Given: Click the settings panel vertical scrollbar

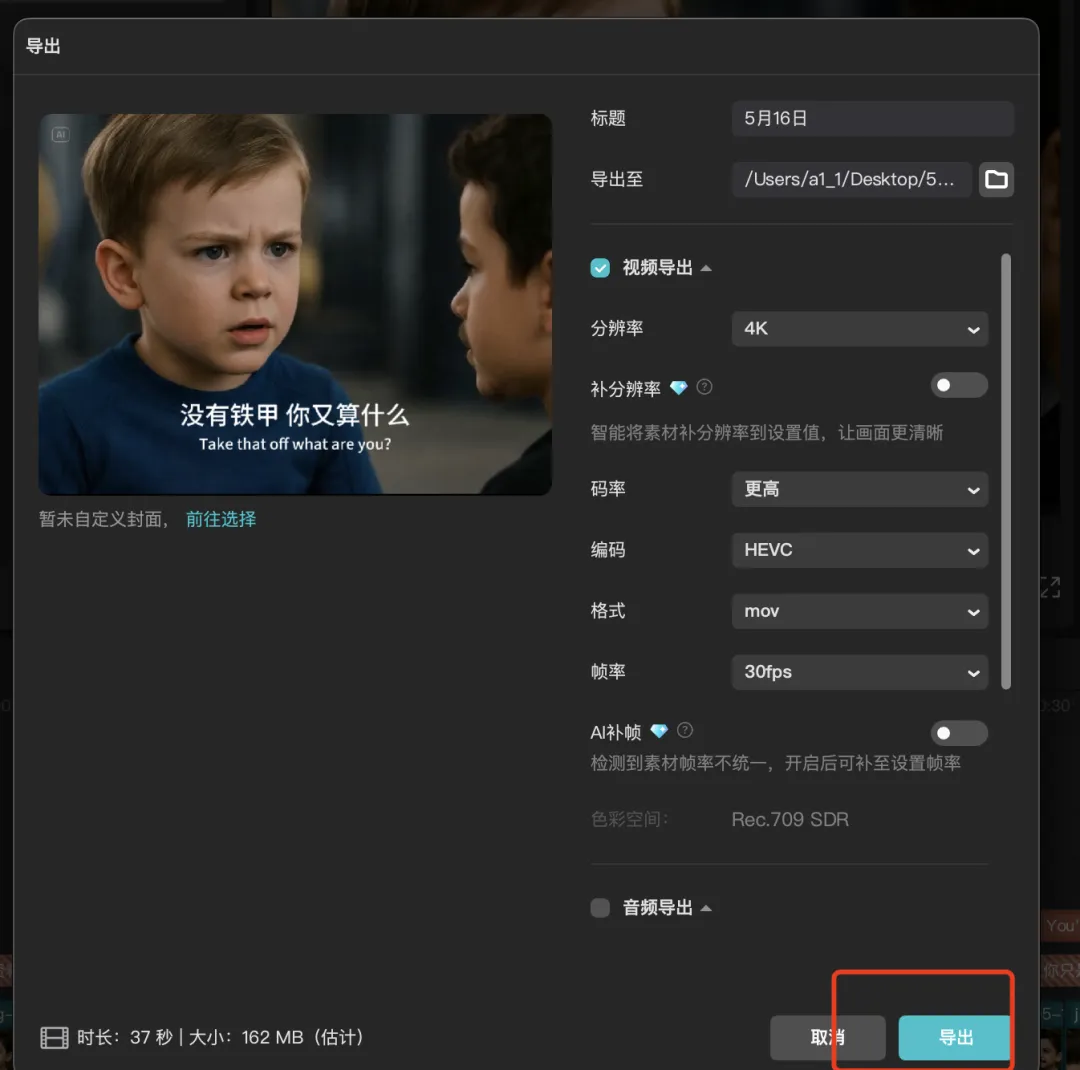Looking at the screenshot, I should click(x=1006, y=471).
